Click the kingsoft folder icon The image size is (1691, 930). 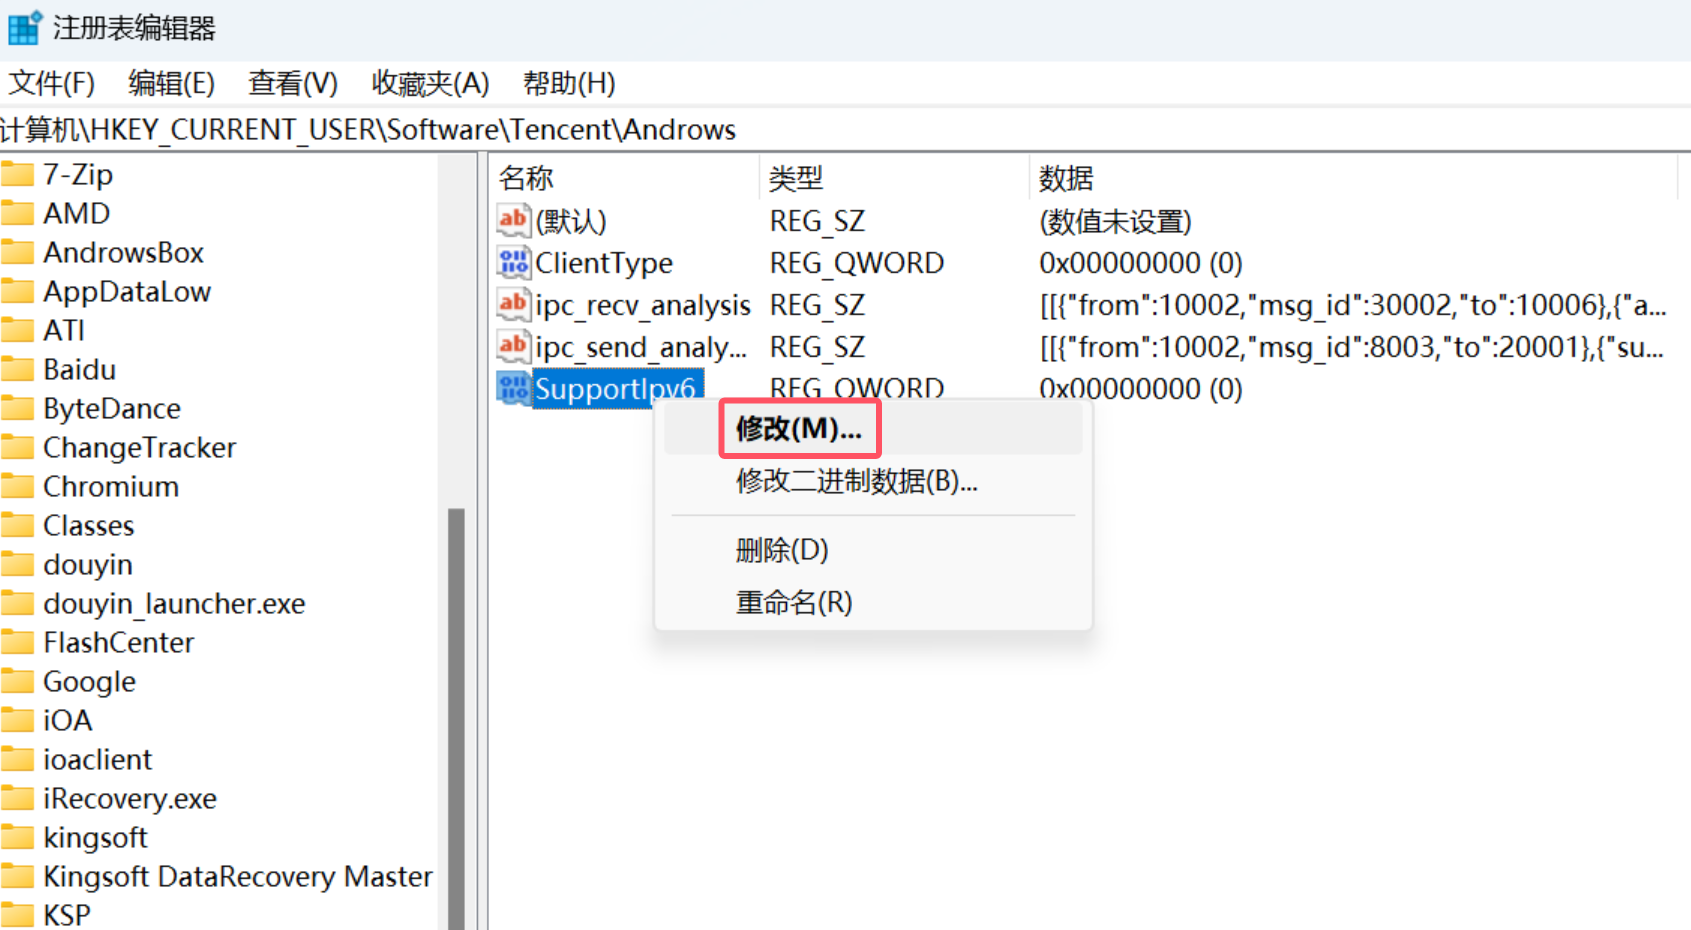click(x=17, y=838)
